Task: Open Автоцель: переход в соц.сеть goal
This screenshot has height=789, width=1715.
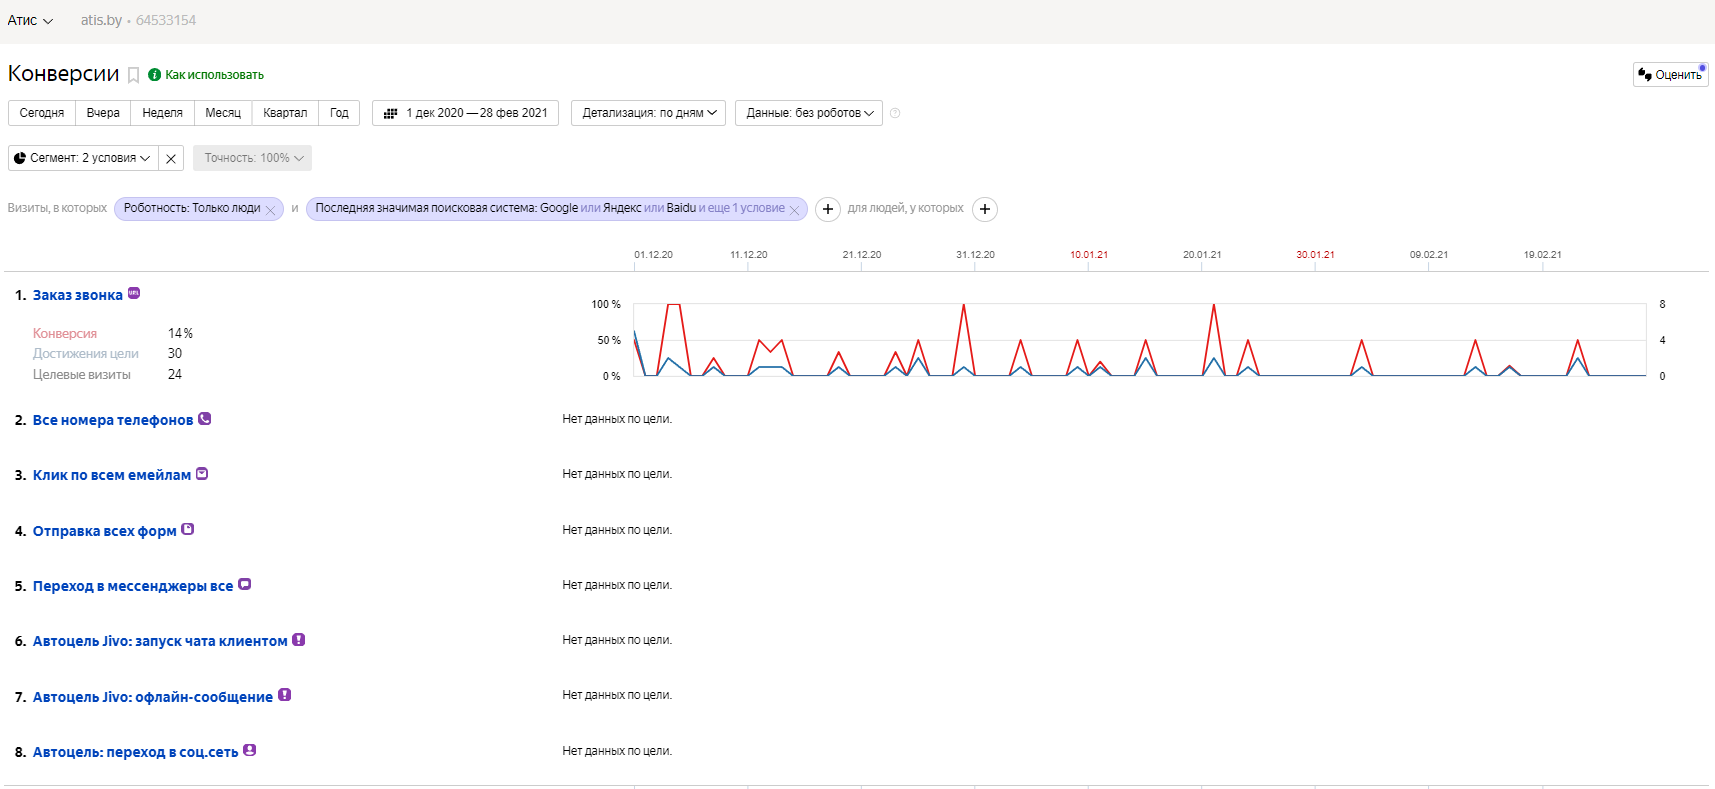Action: click(136, 752)
